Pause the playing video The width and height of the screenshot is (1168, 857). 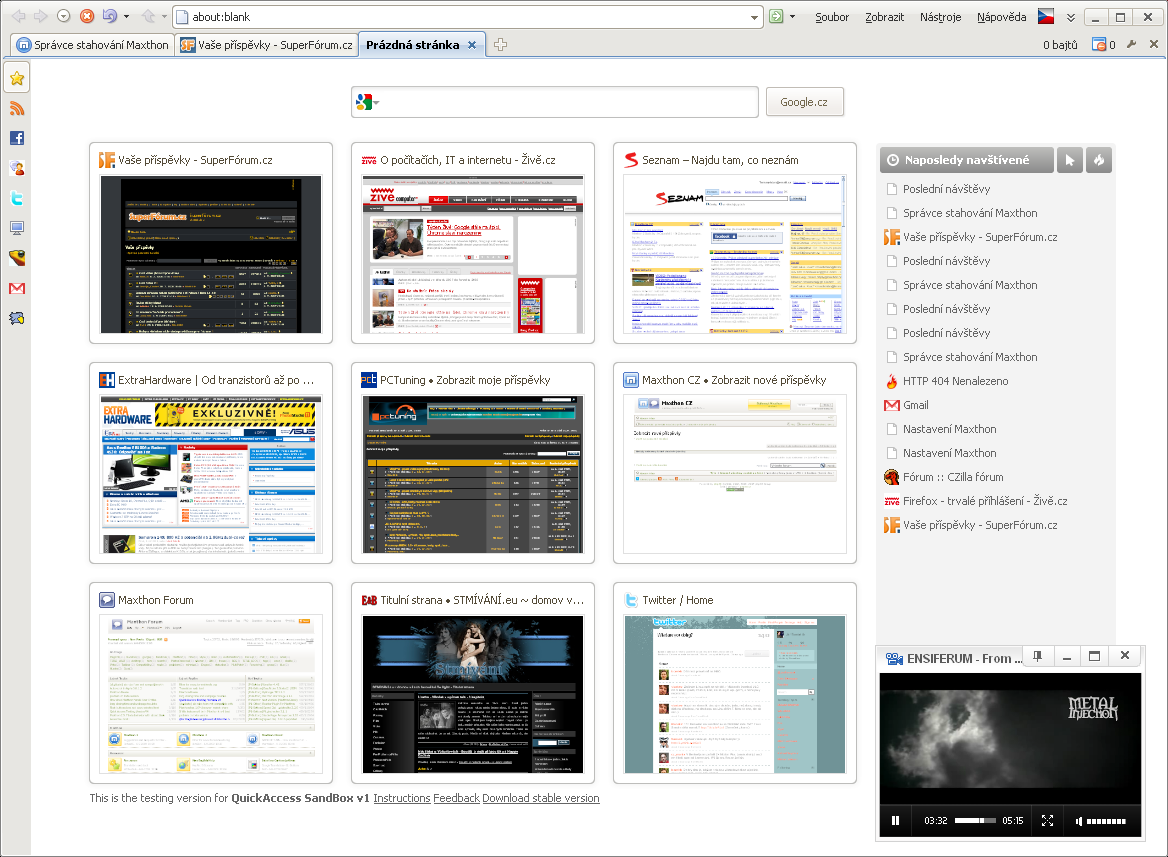[895, 821]
